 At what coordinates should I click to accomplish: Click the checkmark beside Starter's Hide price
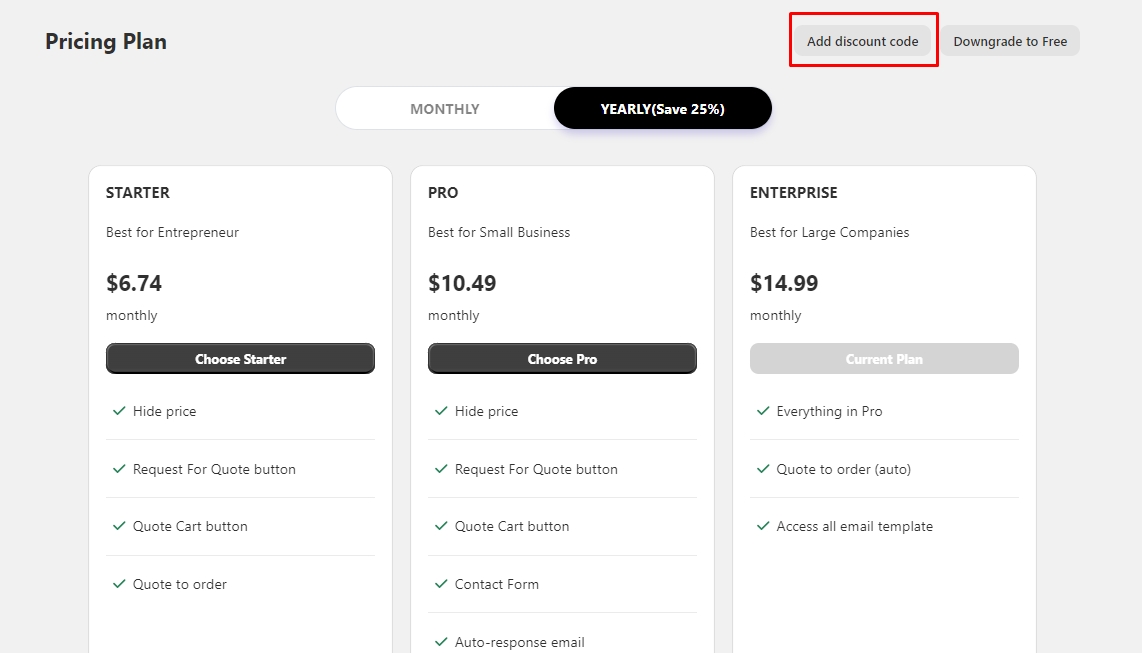[x=119, y=411]
